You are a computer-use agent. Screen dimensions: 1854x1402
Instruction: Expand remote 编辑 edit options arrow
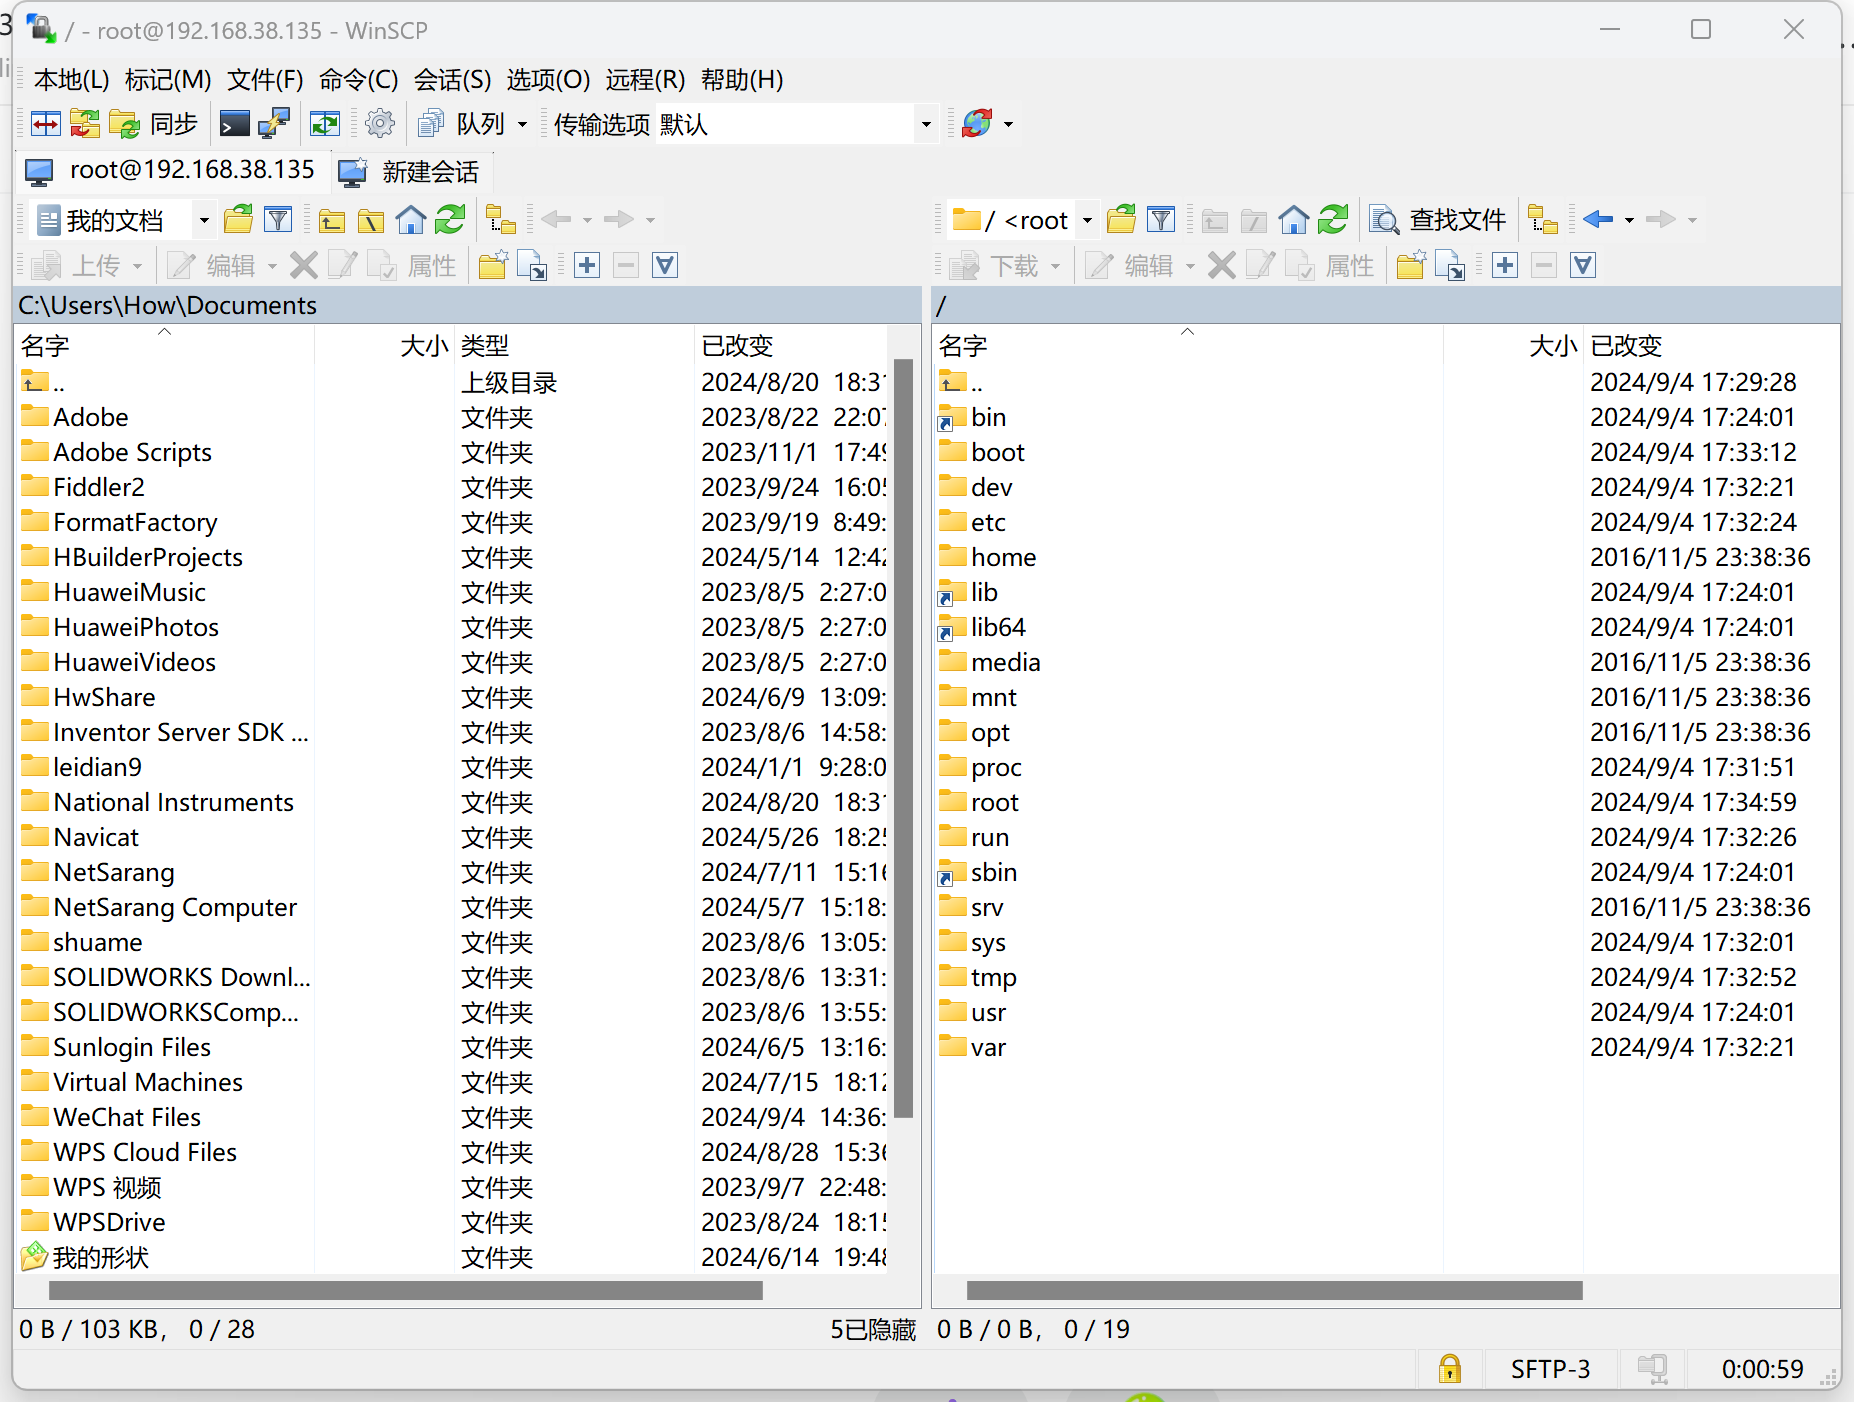pos(1190,265)
